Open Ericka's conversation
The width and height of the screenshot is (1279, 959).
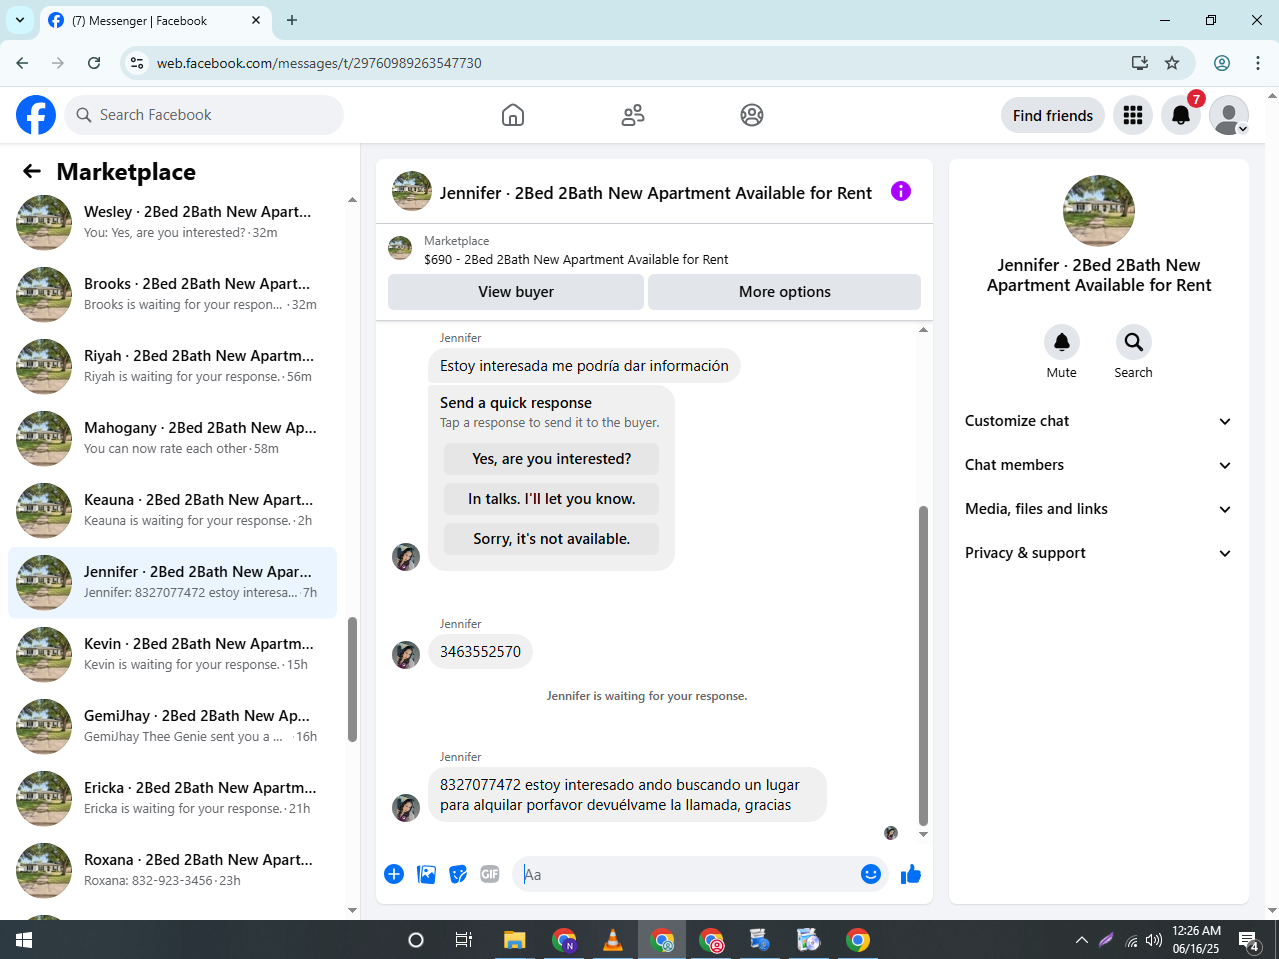pos(172,798)
